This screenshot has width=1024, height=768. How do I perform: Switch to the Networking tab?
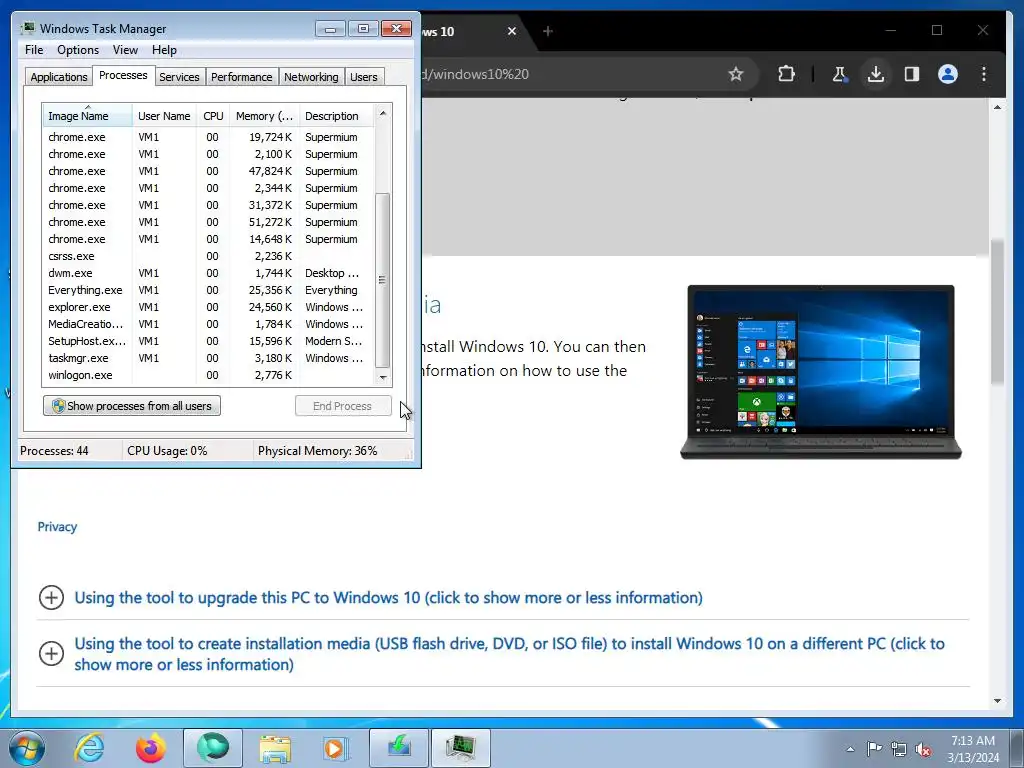click(311, 76)
